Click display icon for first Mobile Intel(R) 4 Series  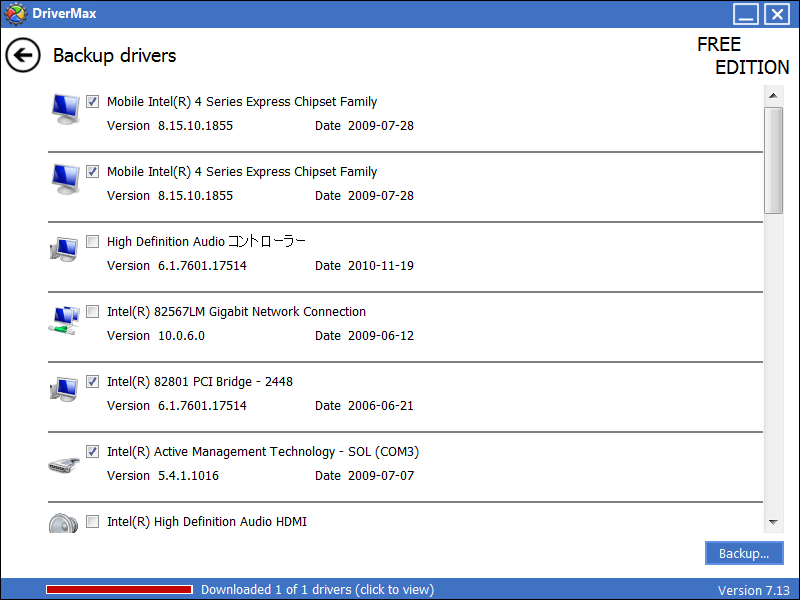pos(65,109)
